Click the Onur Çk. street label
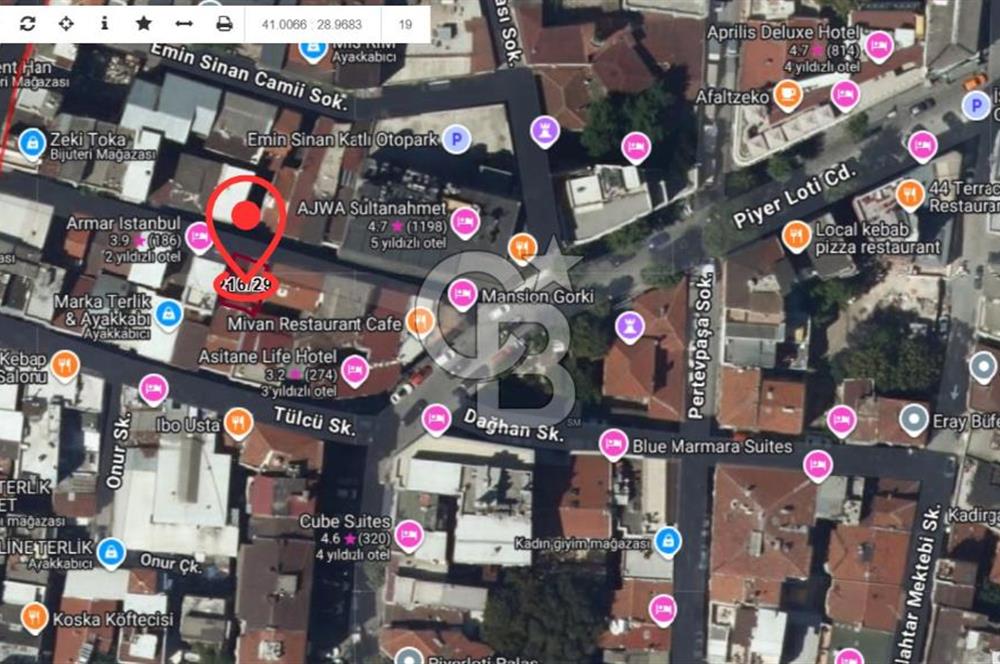 click(171, 564)
